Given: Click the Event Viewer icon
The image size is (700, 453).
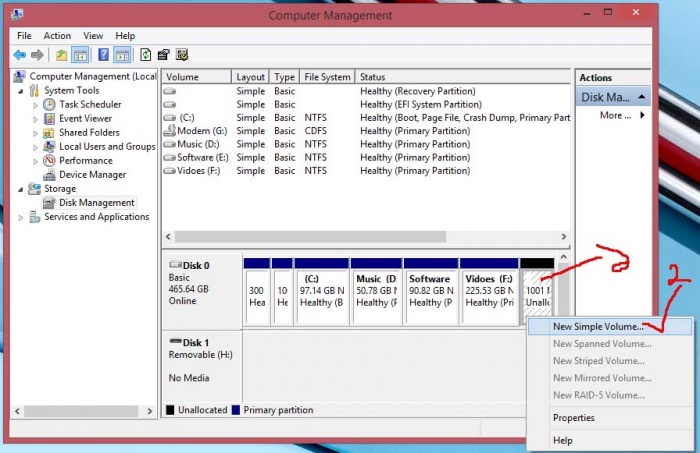Looking at the screenshot, I should [x=49, y=119].
